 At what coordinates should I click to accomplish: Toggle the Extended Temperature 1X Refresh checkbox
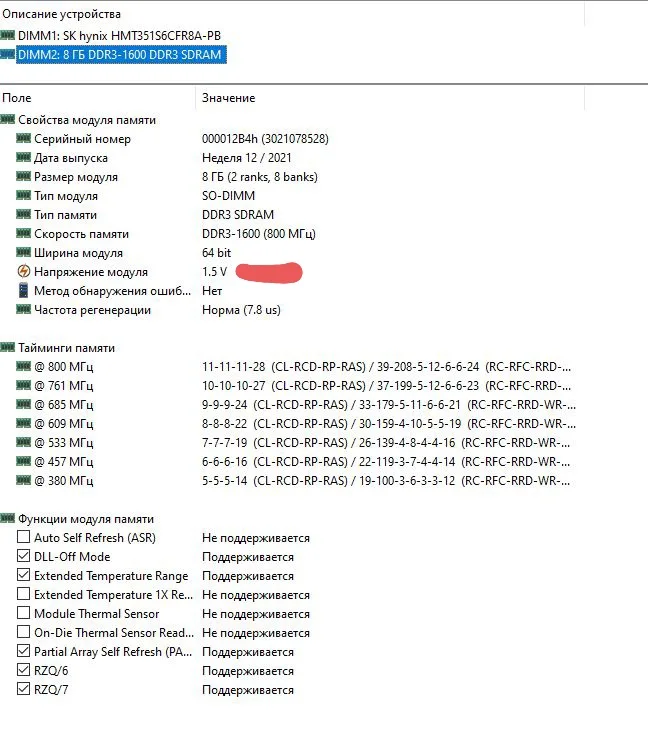point(23,594)
